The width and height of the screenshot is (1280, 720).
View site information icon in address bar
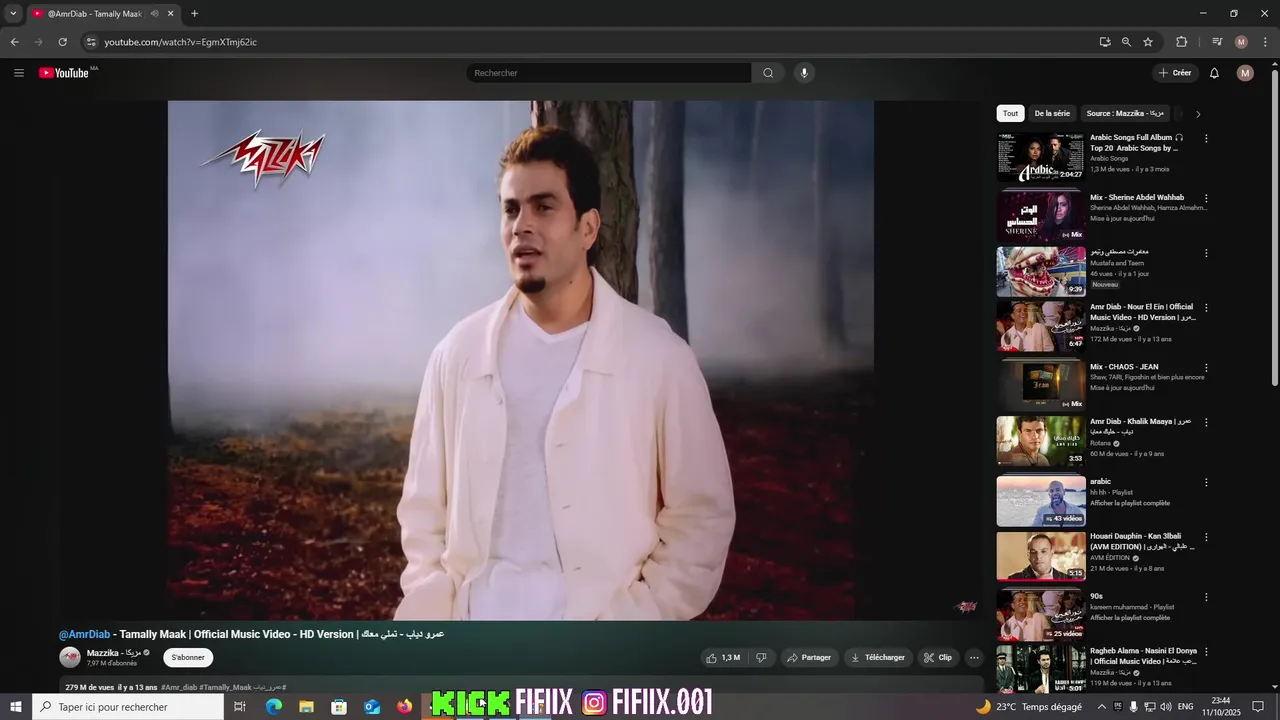(x=90, y=42)
